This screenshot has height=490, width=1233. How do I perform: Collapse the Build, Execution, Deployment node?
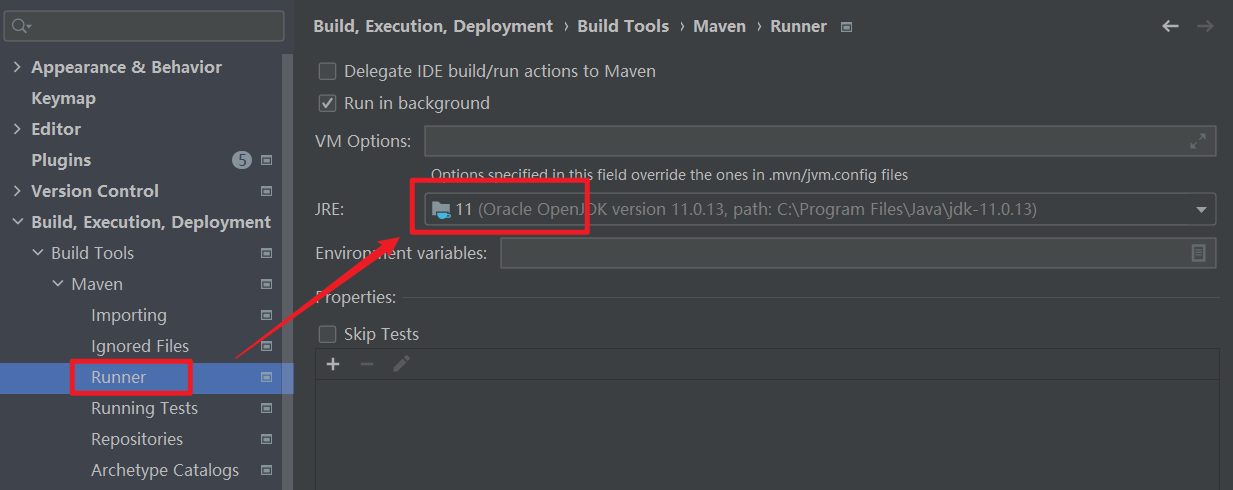point(17,222)
